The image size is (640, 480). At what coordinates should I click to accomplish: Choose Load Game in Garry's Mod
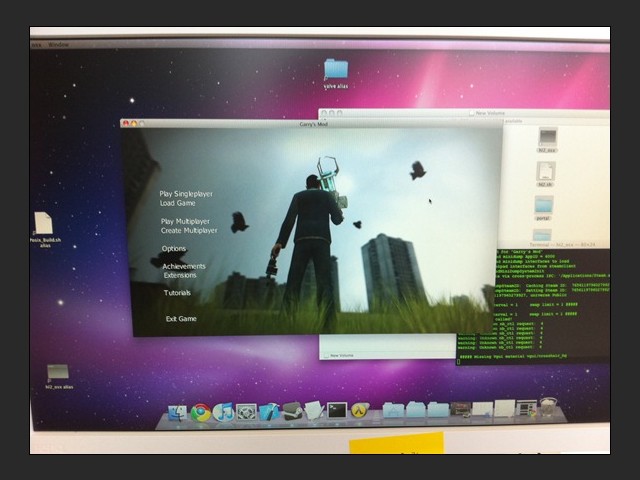pos(178,203)
